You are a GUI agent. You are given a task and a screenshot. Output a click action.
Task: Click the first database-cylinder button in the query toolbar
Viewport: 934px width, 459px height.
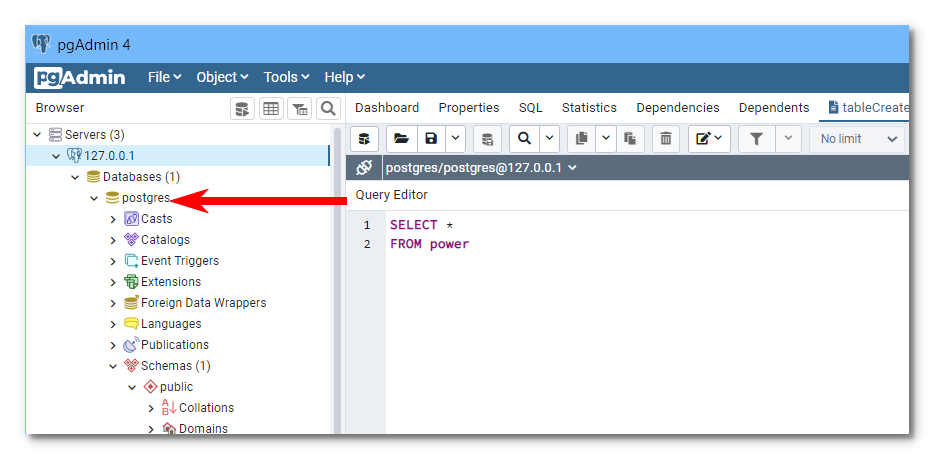coord(364,139)
